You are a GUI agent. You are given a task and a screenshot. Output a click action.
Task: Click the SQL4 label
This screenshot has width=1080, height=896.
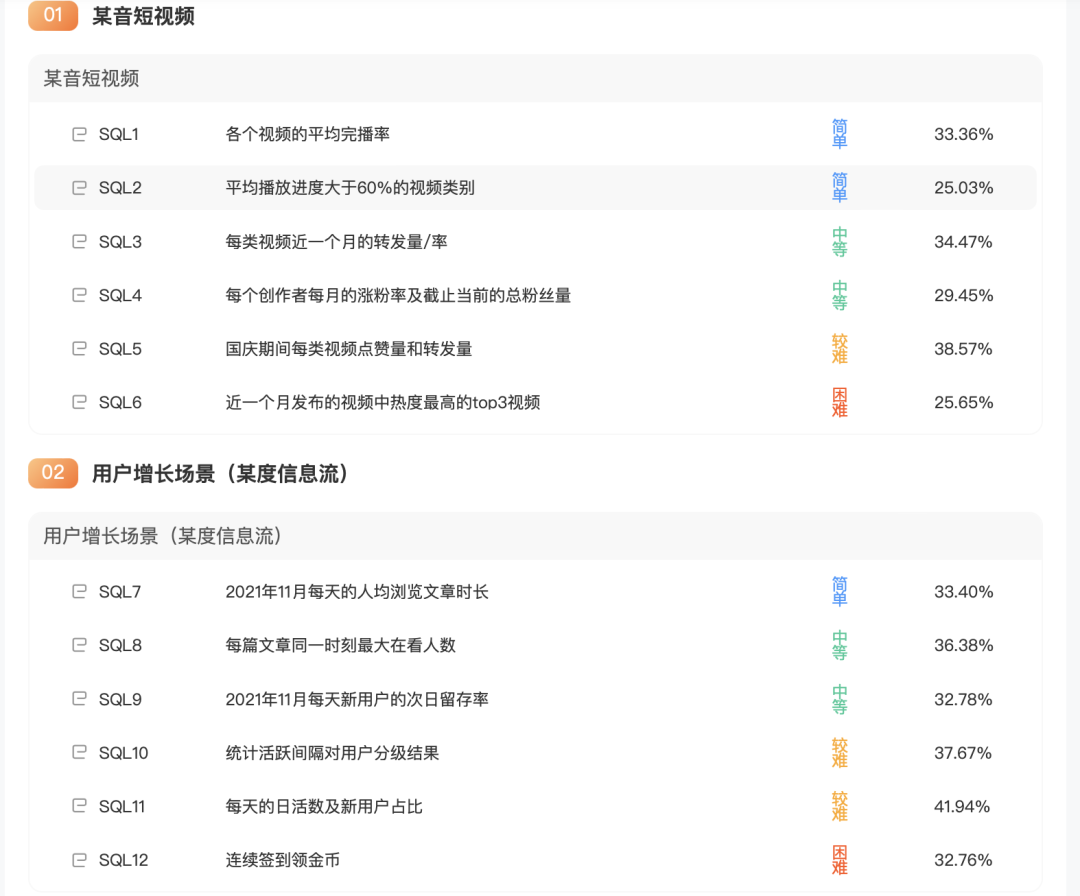pyautogui.click(x=120, y=295)
